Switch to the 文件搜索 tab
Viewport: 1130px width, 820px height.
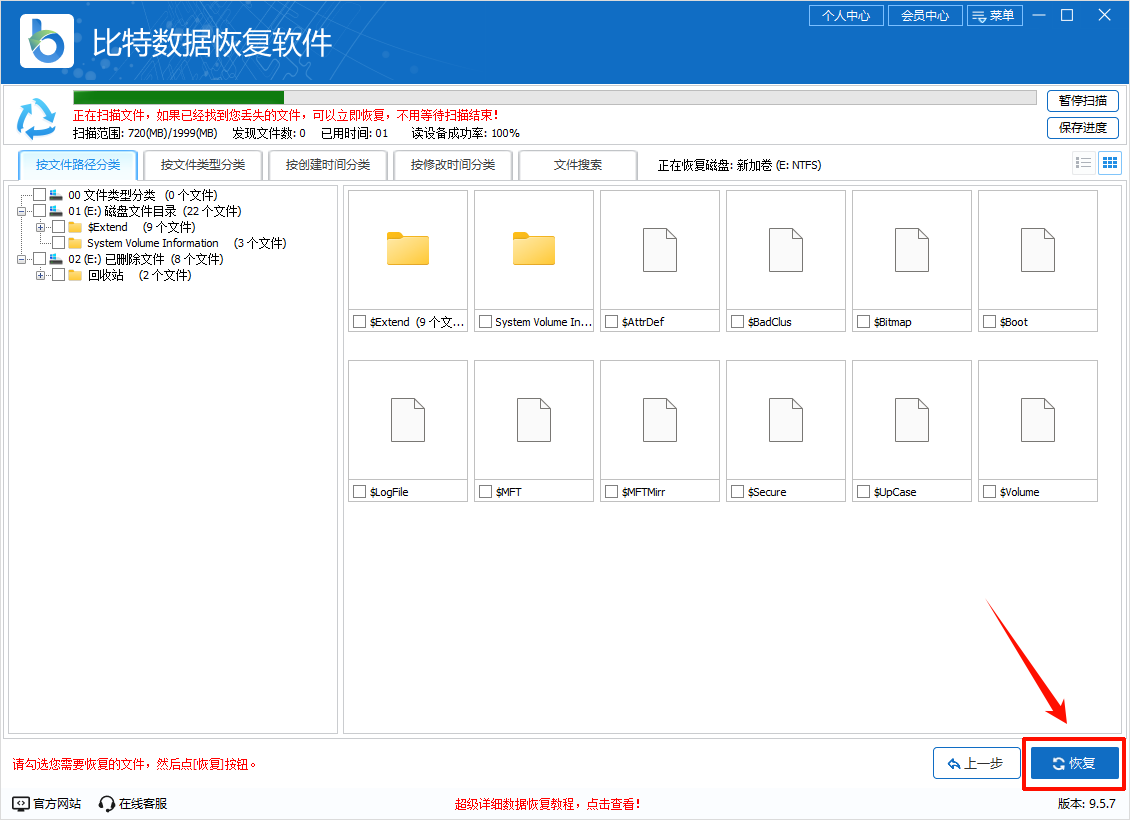577,164
